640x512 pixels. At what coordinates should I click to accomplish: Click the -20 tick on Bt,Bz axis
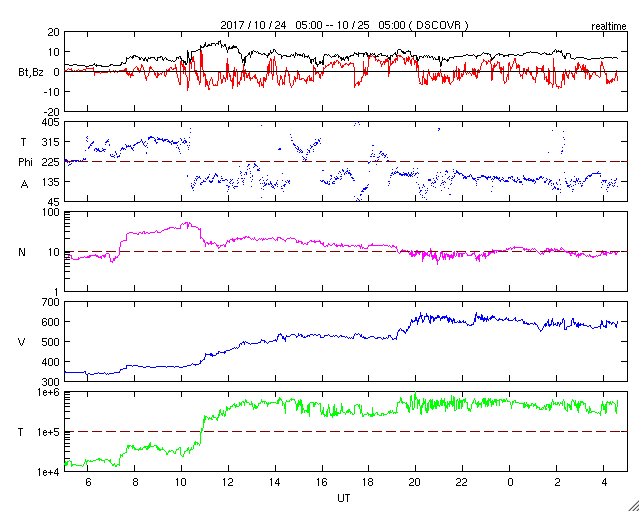pos(52,112)
